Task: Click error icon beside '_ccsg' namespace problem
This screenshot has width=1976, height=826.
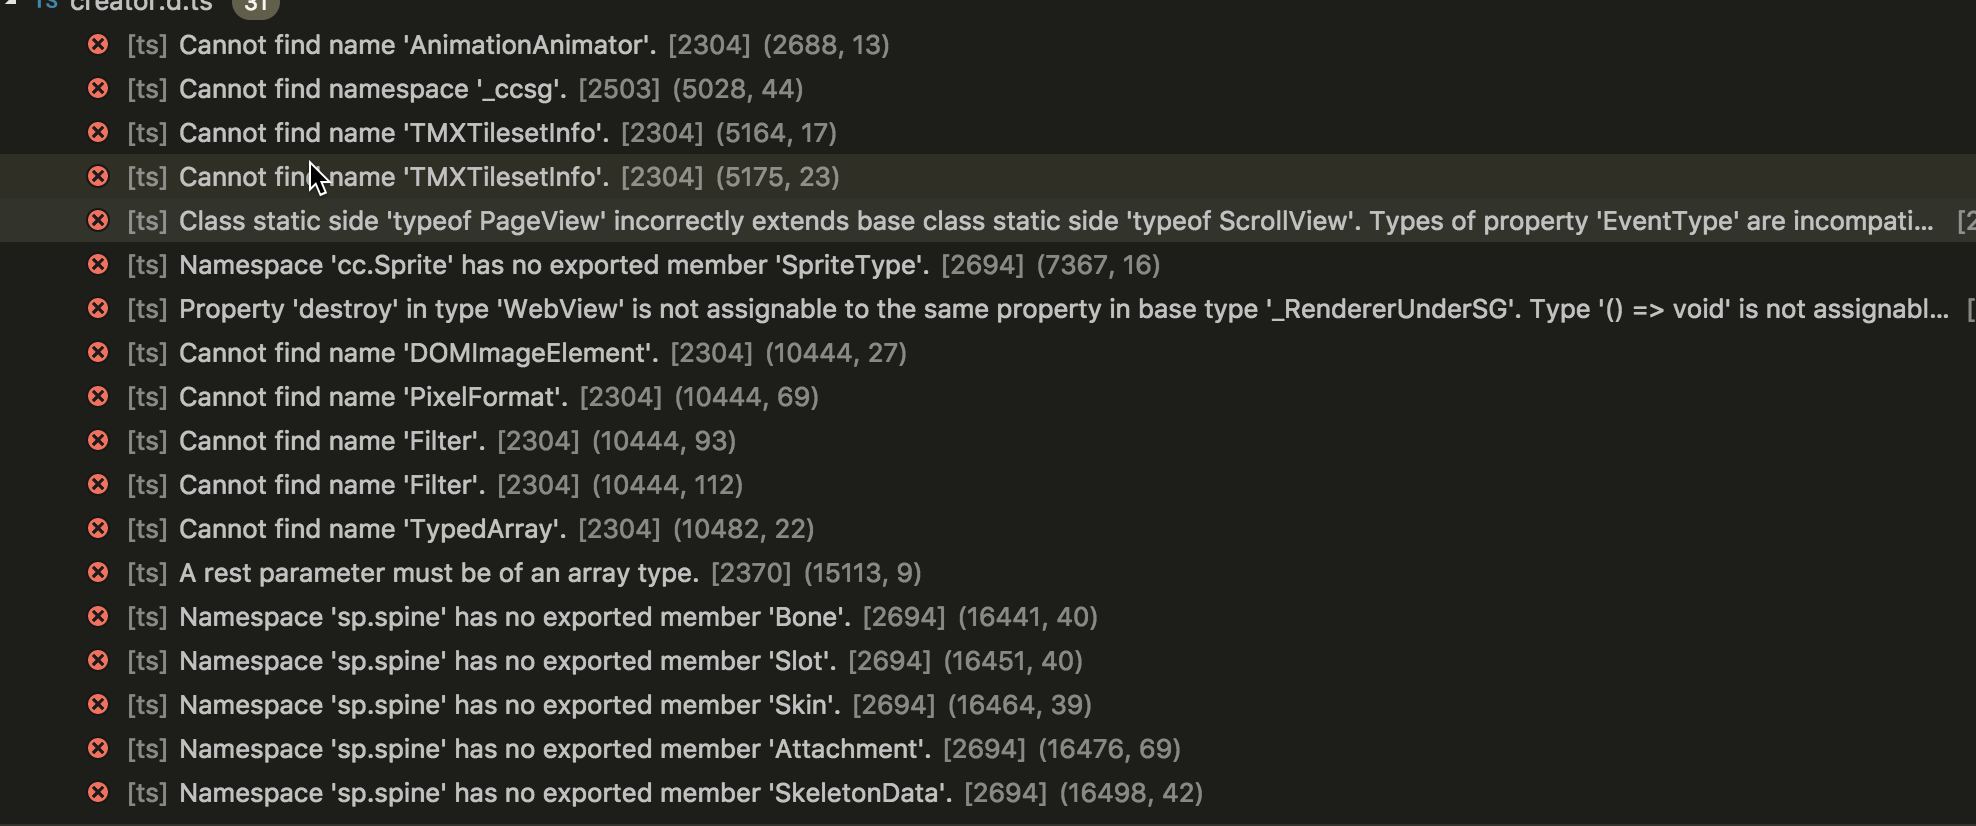Action: pyautogui.click(x=98, y=89)
